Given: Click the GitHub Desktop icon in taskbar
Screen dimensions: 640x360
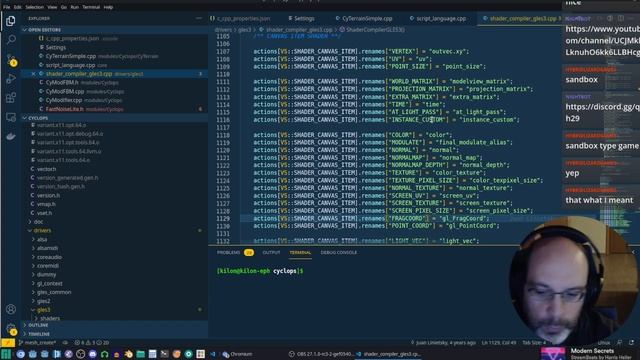Looking at the screenshot, I should (x=69, y=354).
